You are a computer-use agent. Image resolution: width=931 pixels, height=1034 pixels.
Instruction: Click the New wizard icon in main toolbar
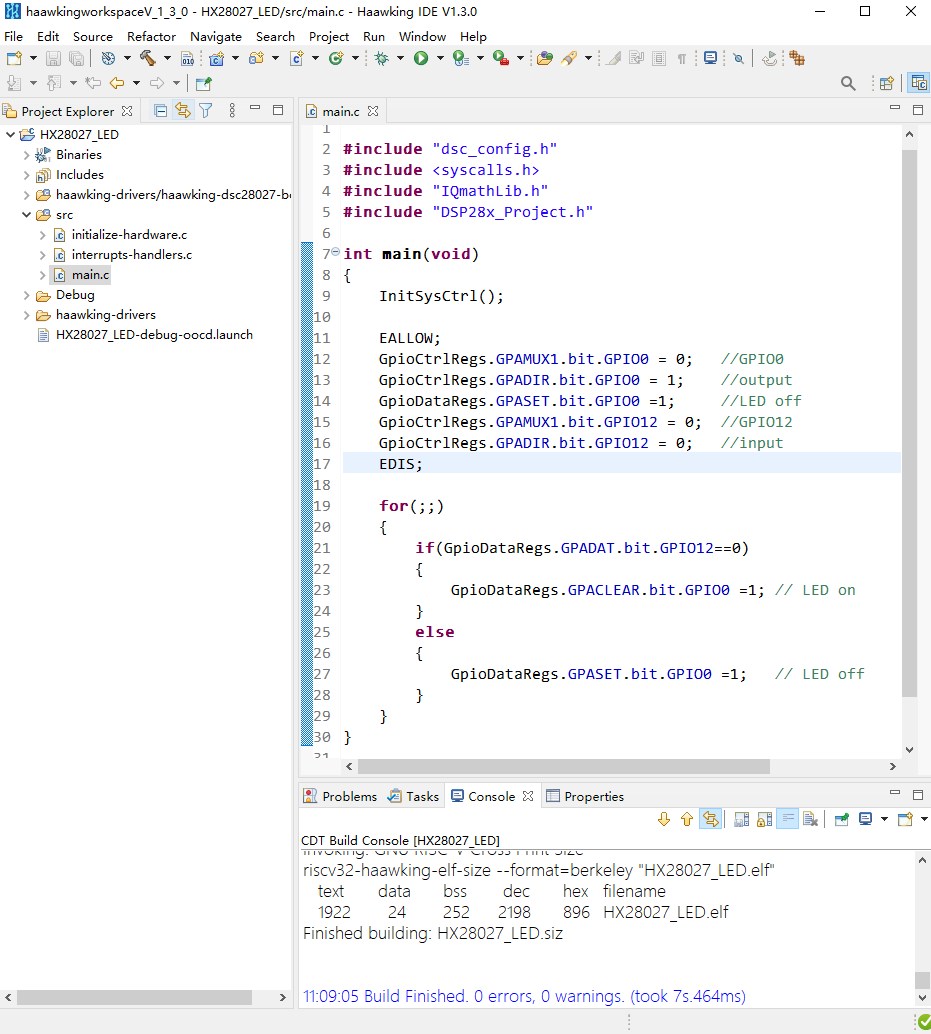pyautogui.click(x=15, y=59)
